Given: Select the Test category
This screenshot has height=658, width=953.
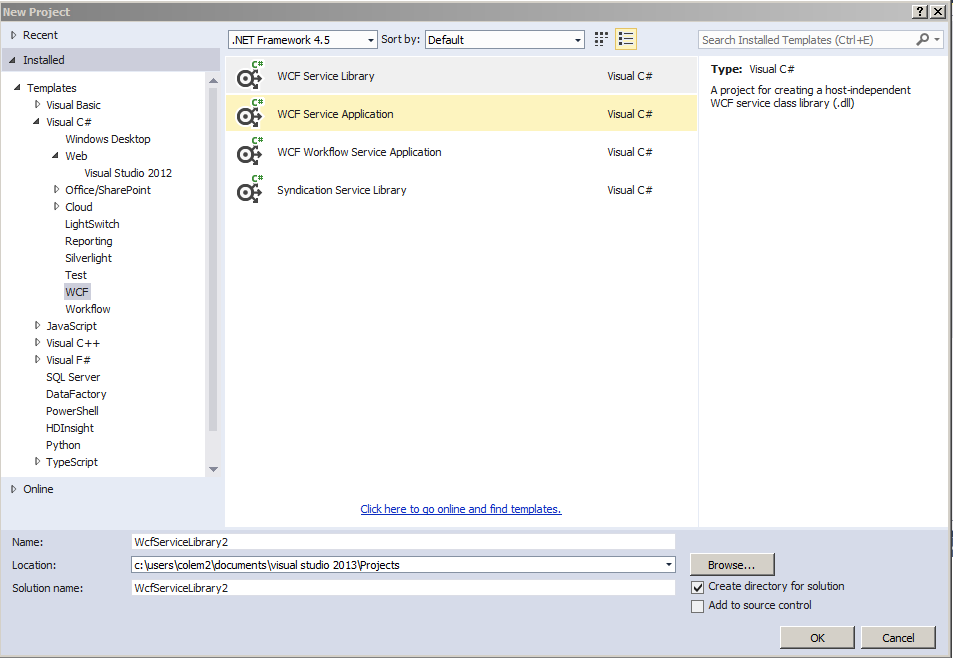Looking at the screenshot, I should click(x=76, y=275).
